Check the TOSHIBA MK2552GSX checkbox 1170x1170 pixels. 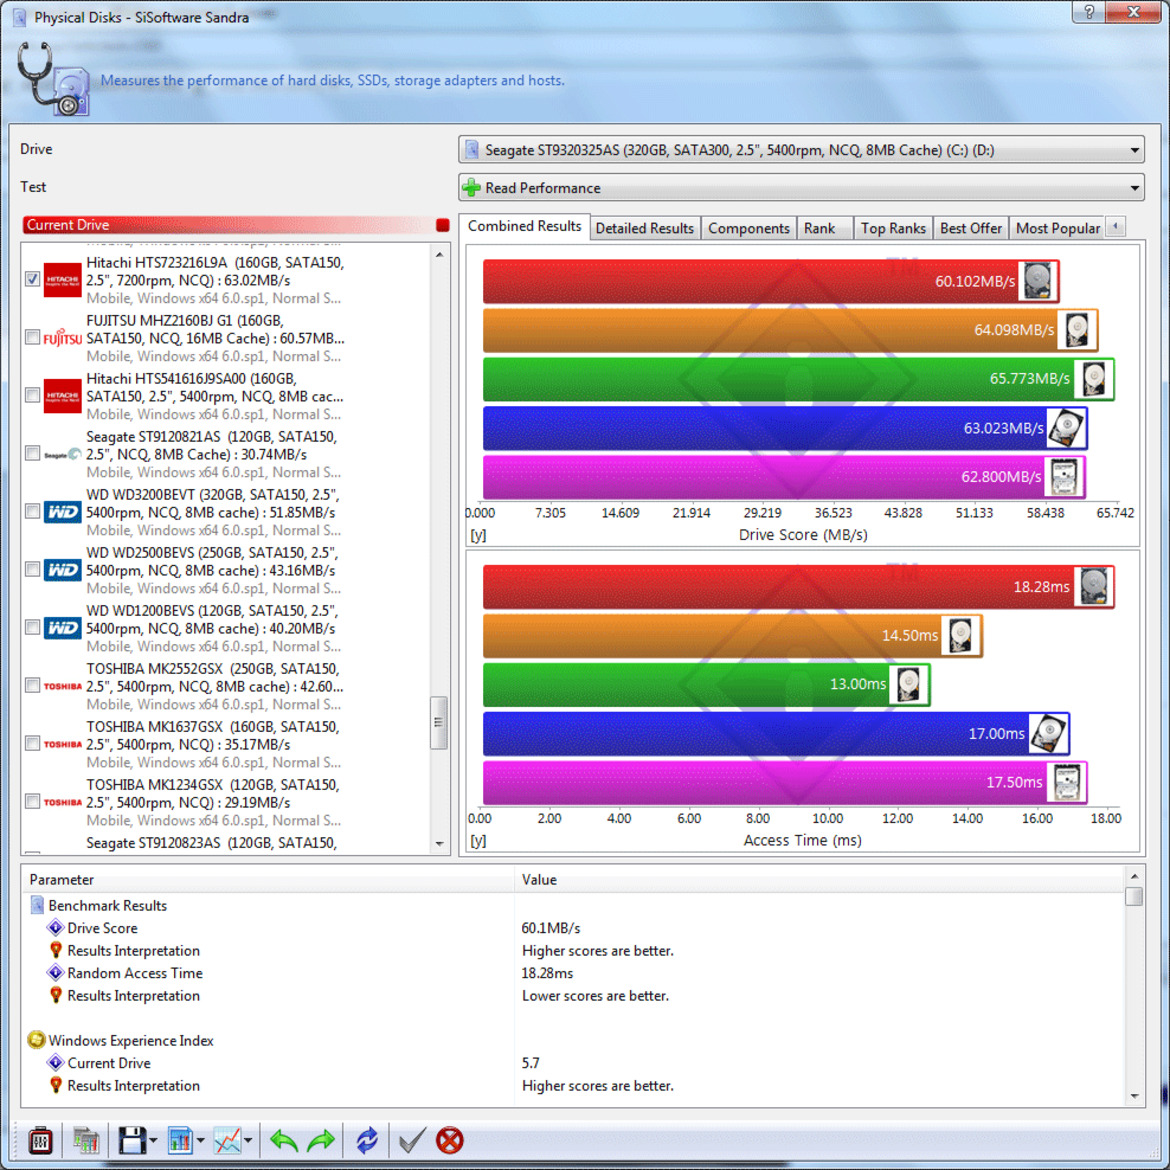(32, 685)
